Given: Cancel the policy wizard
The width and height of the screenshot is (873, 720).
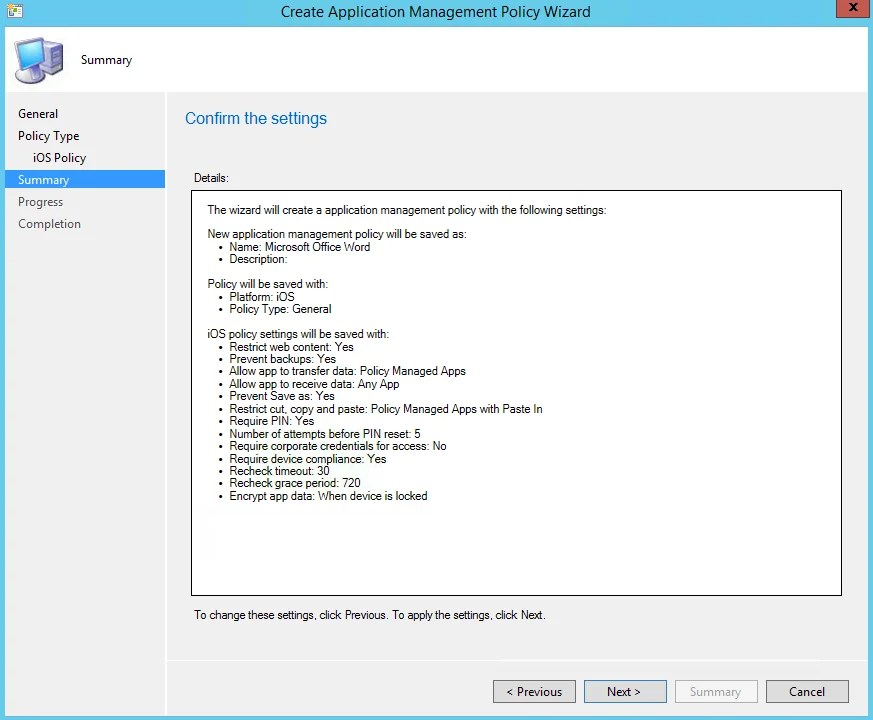Looking at the screenshot, I should click(x=807, y=692).
